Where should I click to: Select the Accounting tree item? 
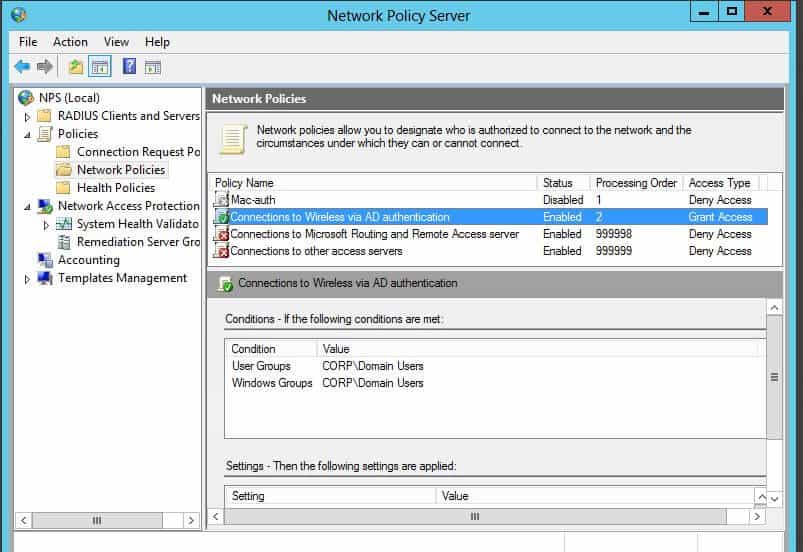click(x=89, y=260)
